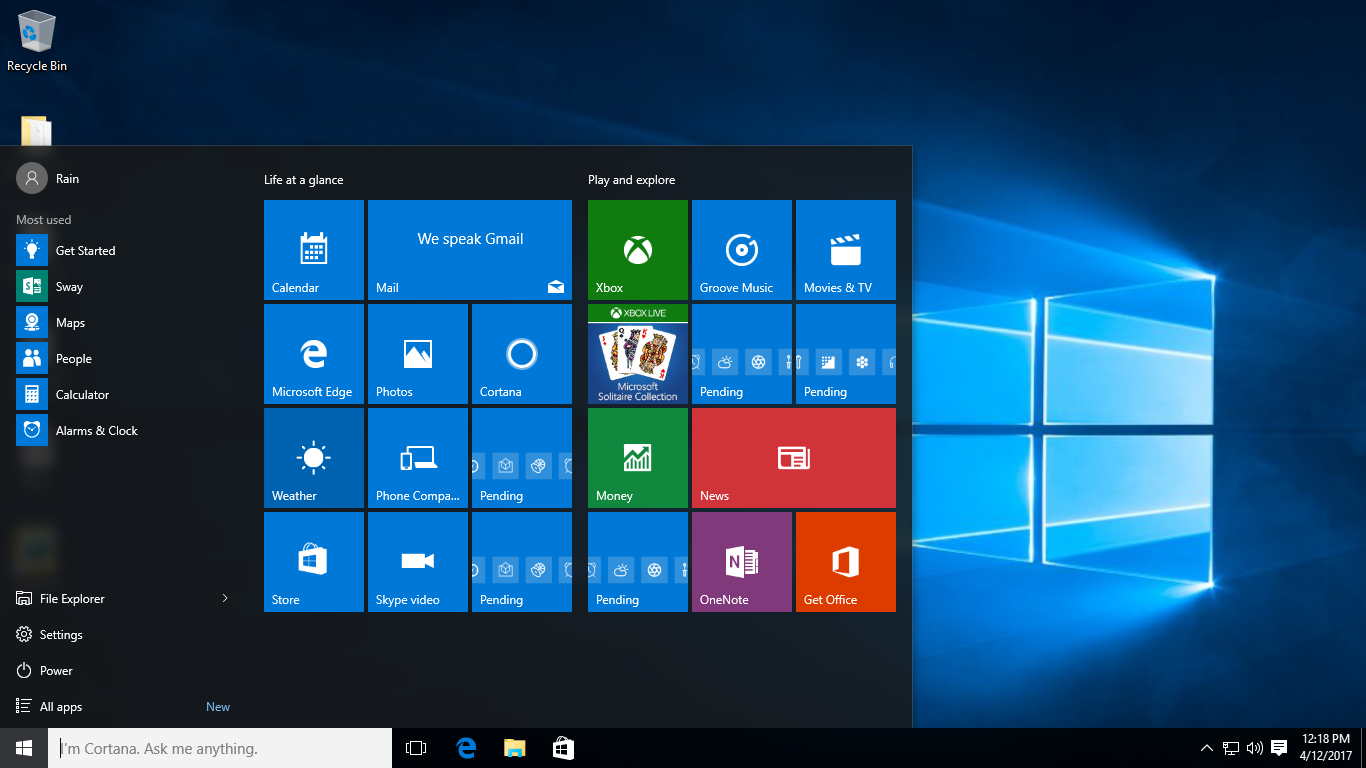1366x768 pixels.
Task: Click the Life at a glance group header
Action: pos(303,180)
